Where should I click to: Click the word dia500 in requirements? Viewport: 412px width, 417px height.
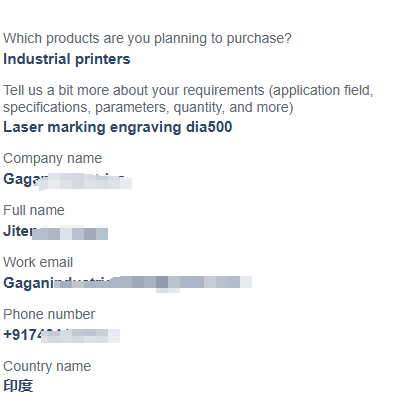[x=209, y=127]
